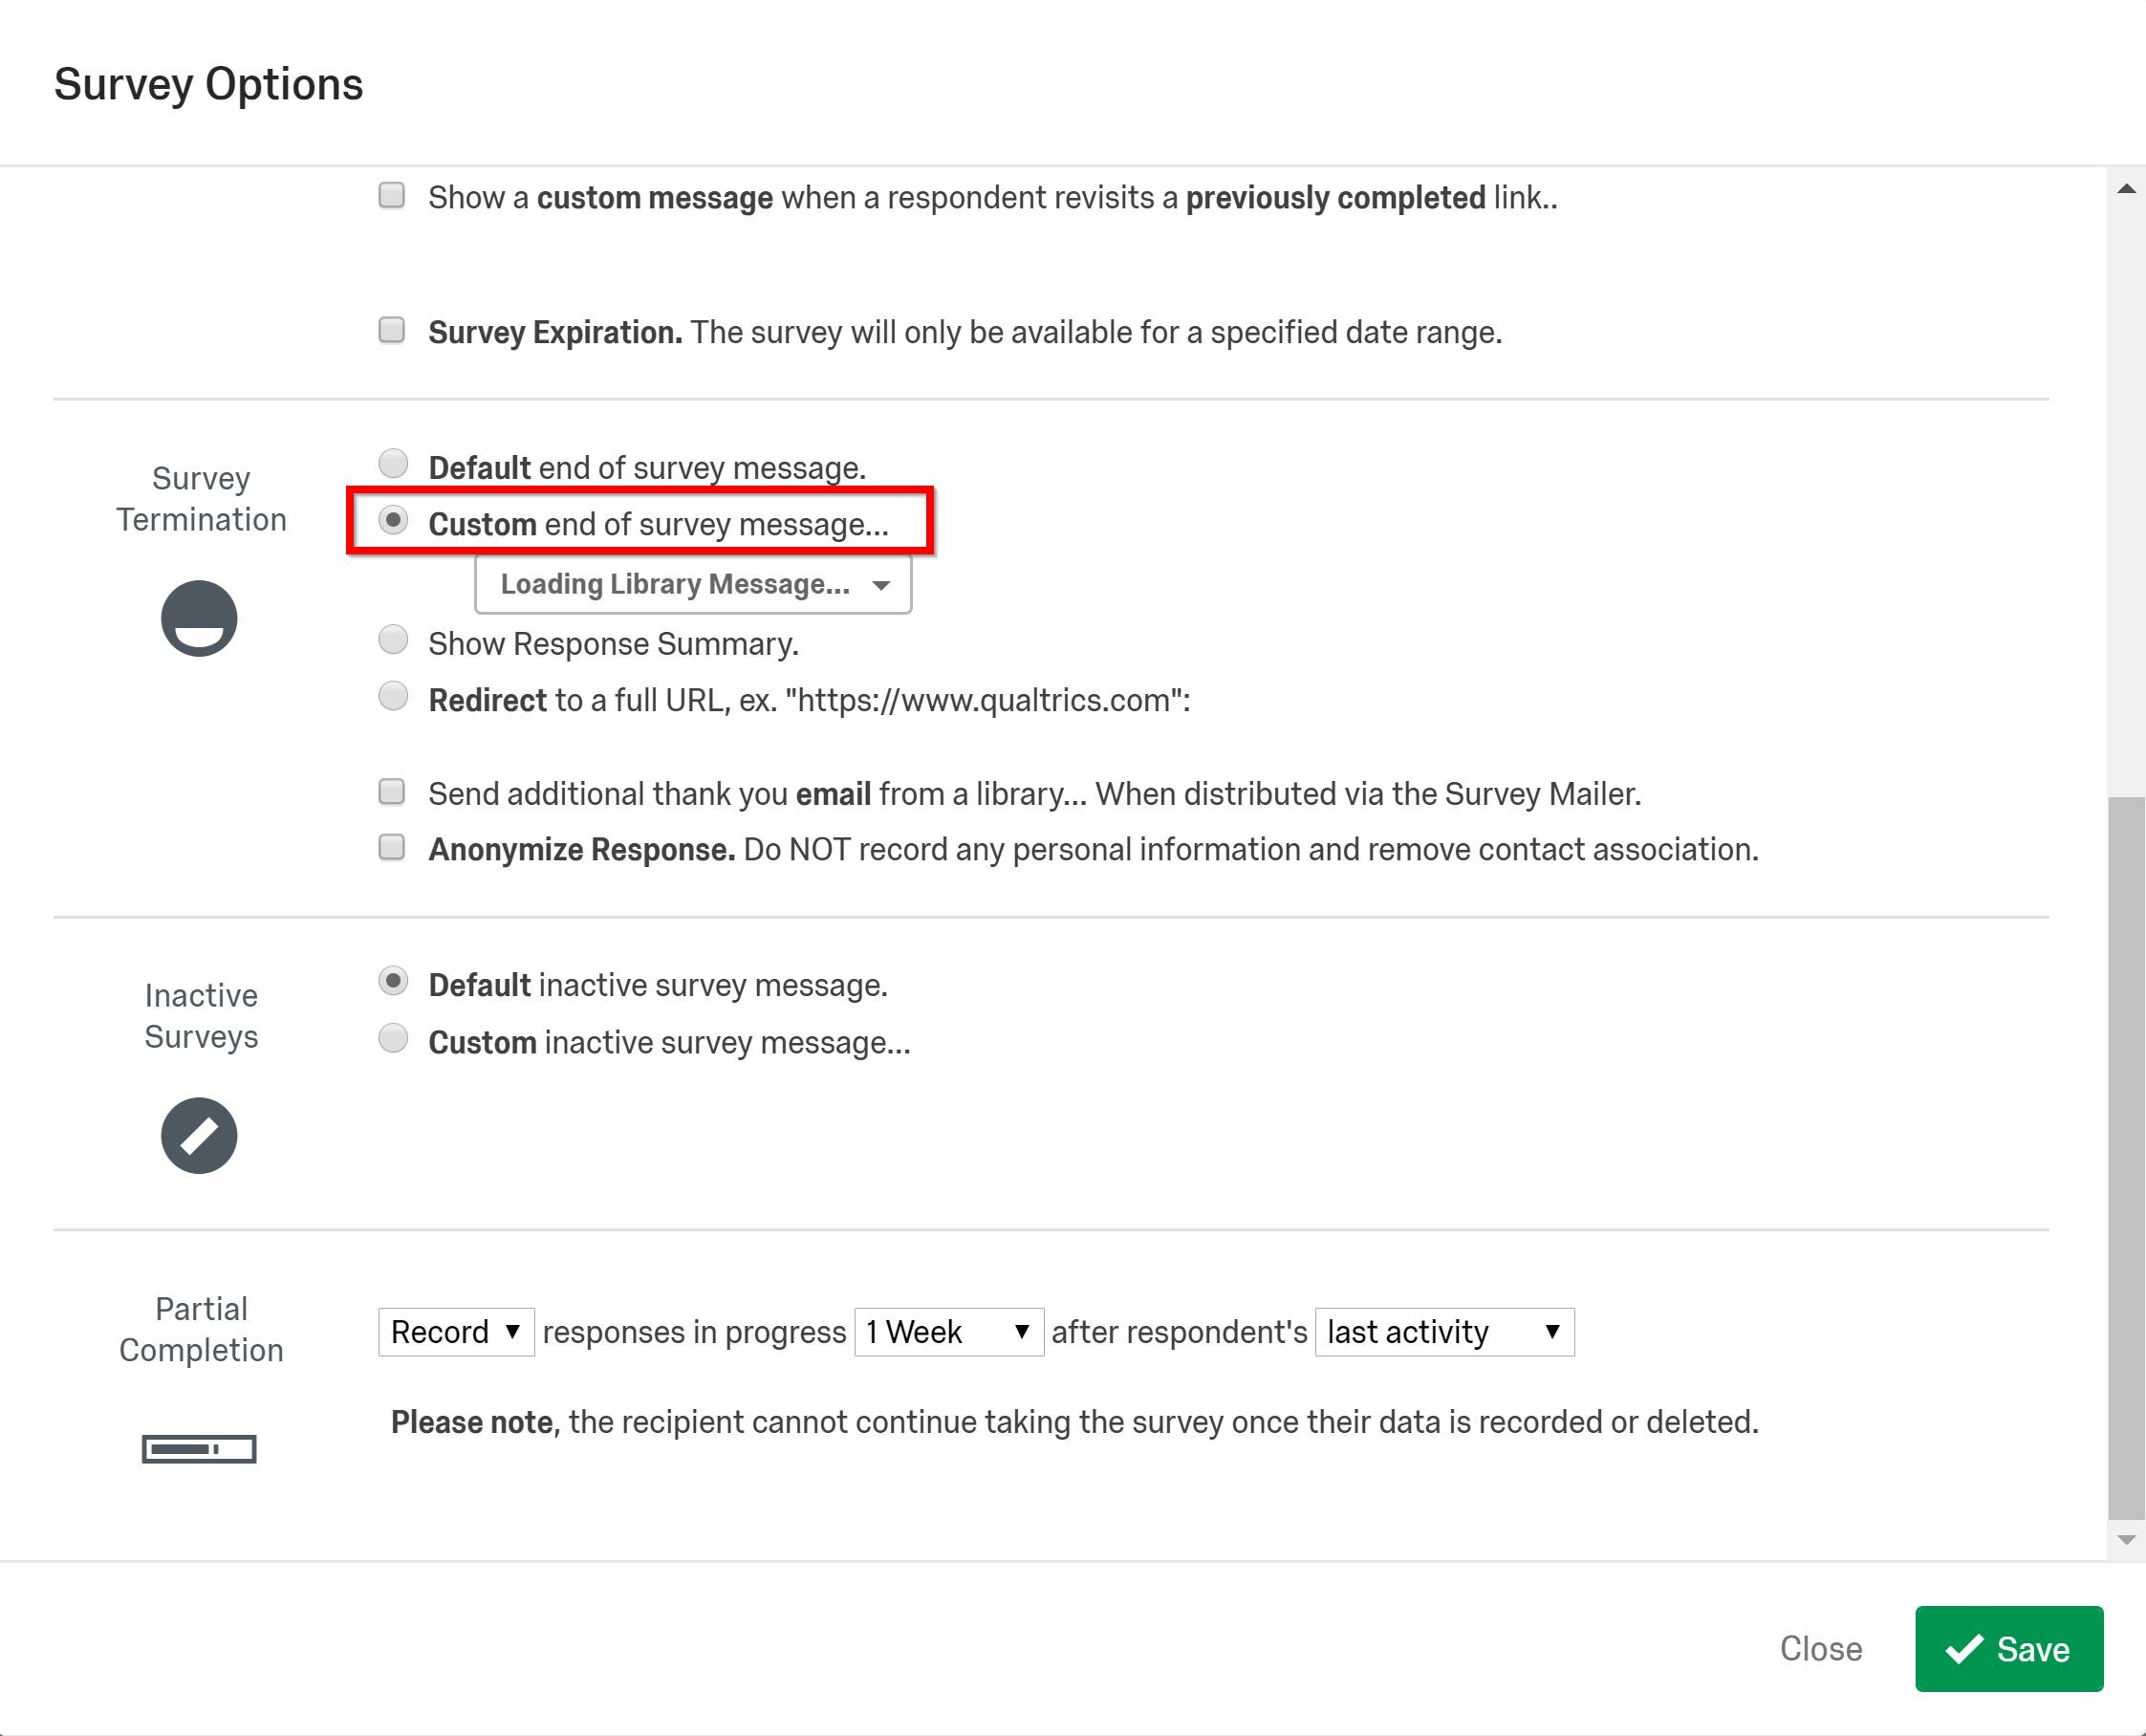Expand the 1 Week duration dropdown
Image resolution: width=2146 pixels, height=1736 pixels.
tap(948, 1332)
